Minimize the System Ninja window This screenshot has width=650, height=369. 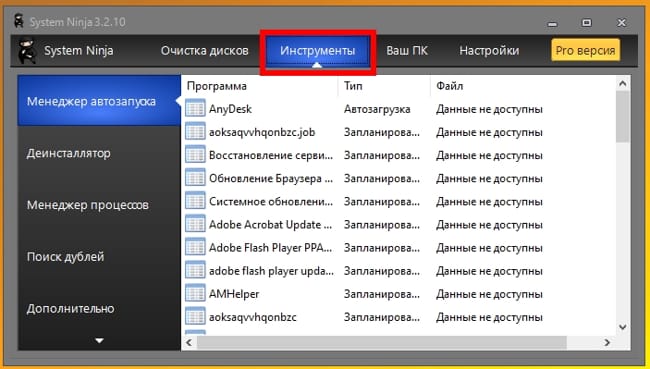point(552,23)
